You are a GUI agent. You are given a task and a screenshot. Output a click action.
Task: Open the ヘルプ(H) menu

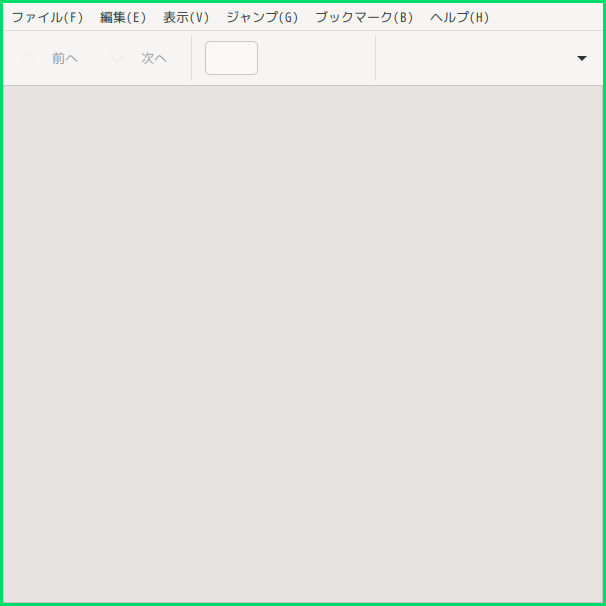pyautogui.click(x=460, y=17)
